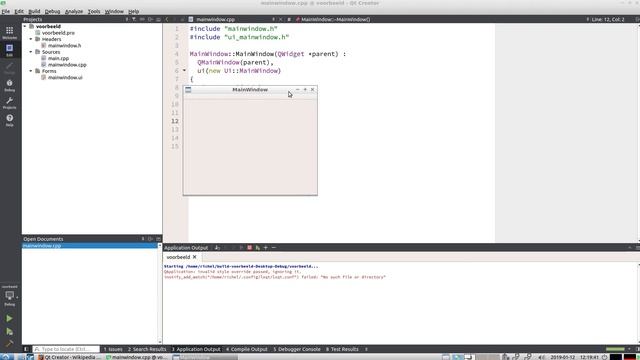Open the Welcome mode in sidebar
Screen dimensions: 640x360
pyautogui.click(x=9, y=33)
